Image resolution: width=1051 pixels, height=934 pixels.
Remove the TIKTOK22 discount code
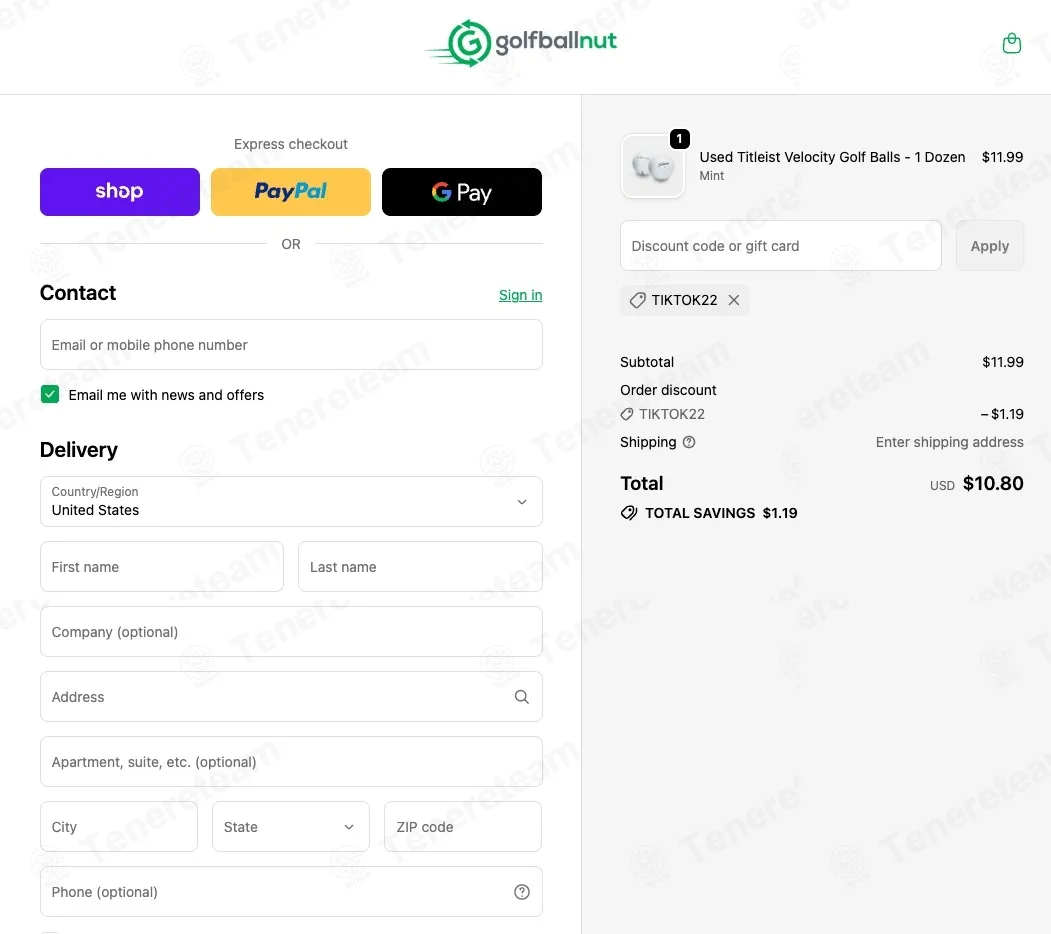point(734,300)
